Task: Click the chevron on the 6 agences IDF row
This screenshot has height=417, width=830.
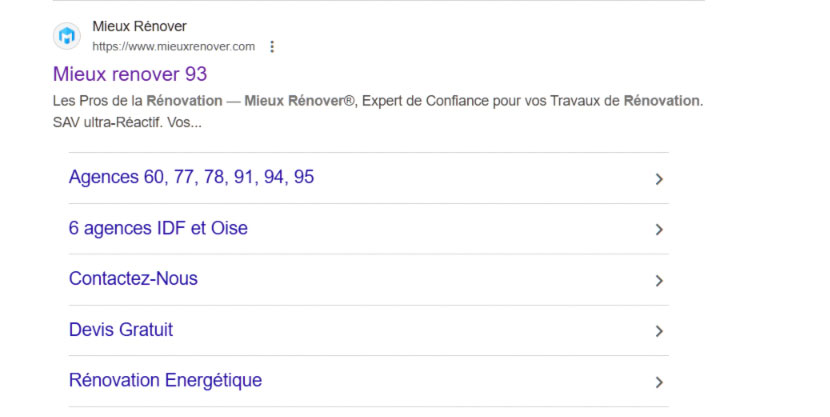Action: pos(659,230)
